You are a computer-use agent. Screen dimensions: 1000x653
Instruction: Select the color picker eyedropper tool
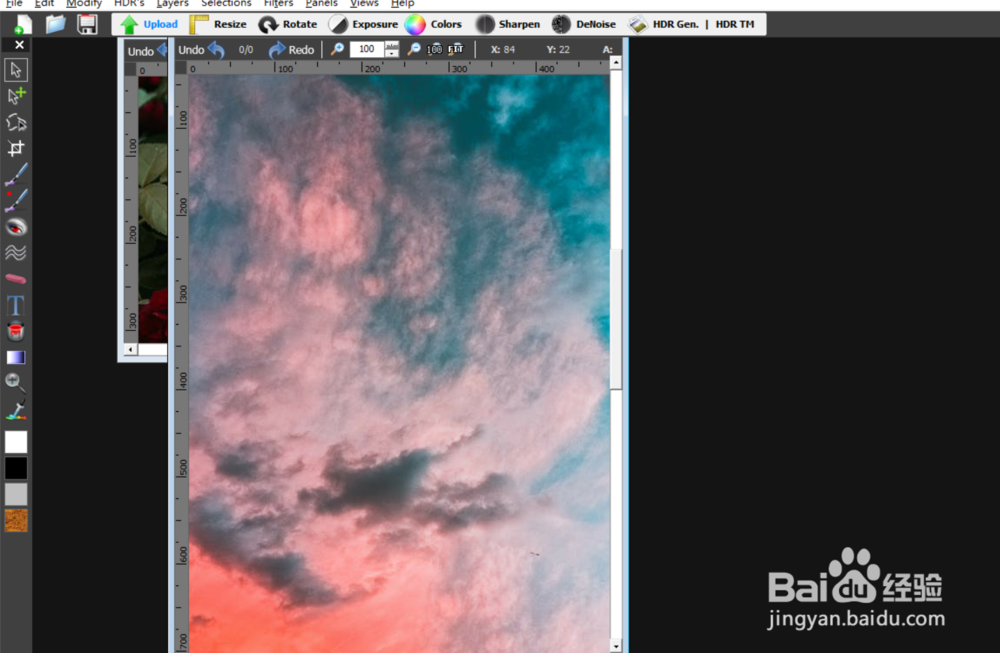pos(16,410)
